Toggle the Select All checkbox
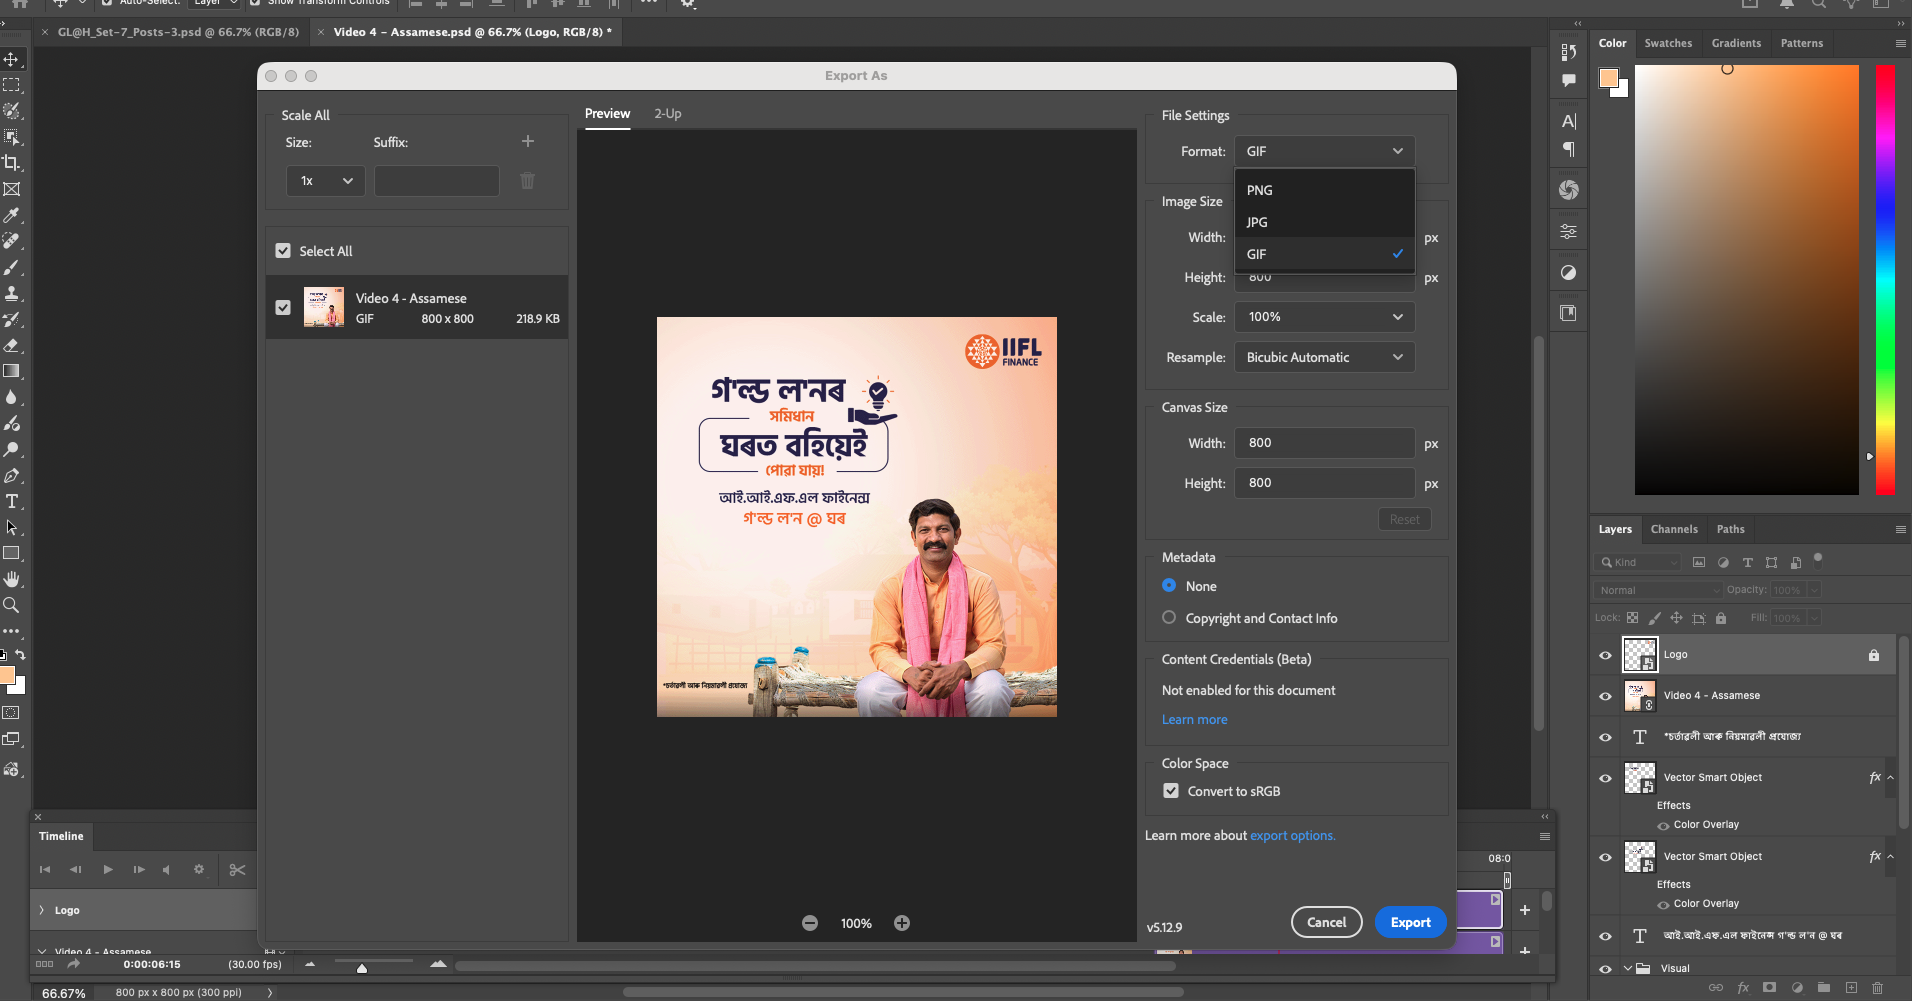The width and height of the screenshot is (1912, 1001). coord(283,251)
